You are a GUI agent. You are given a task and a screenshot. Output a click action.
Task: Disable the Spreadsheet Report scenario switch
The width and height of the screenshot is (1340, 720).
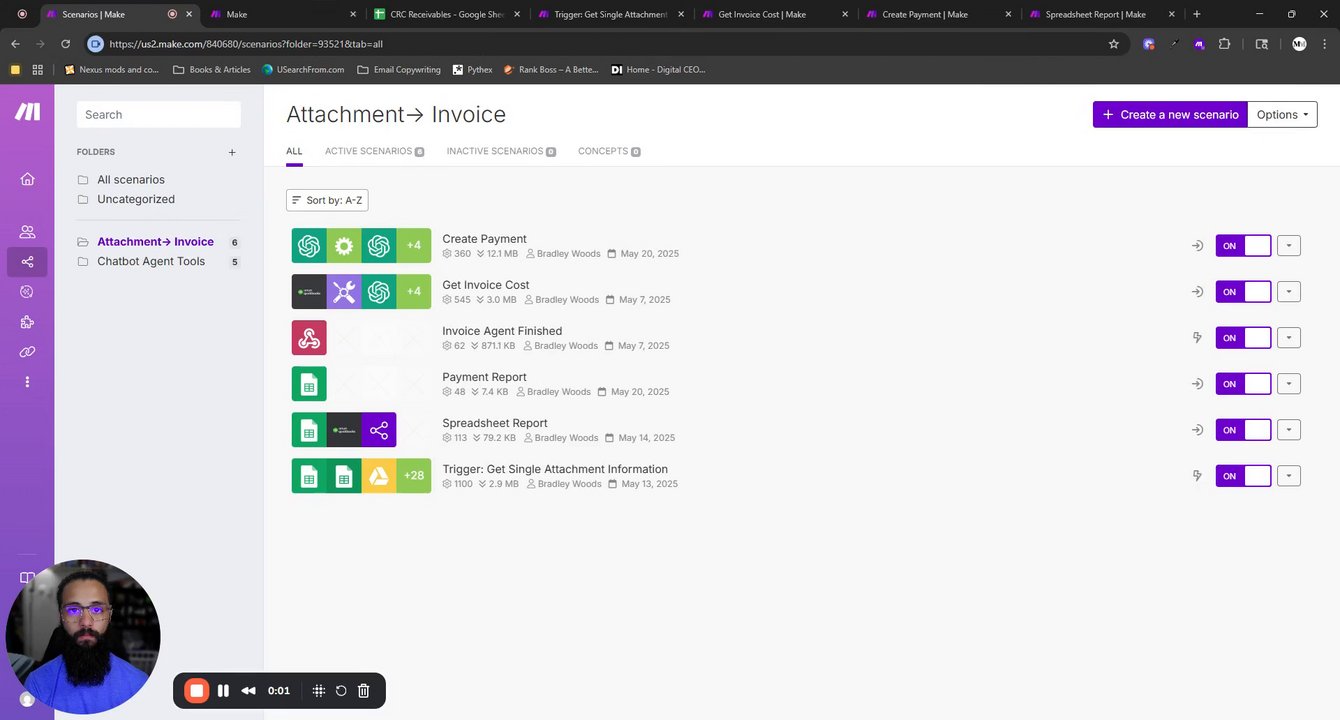pyautogui.click(x=1243, y=430)
